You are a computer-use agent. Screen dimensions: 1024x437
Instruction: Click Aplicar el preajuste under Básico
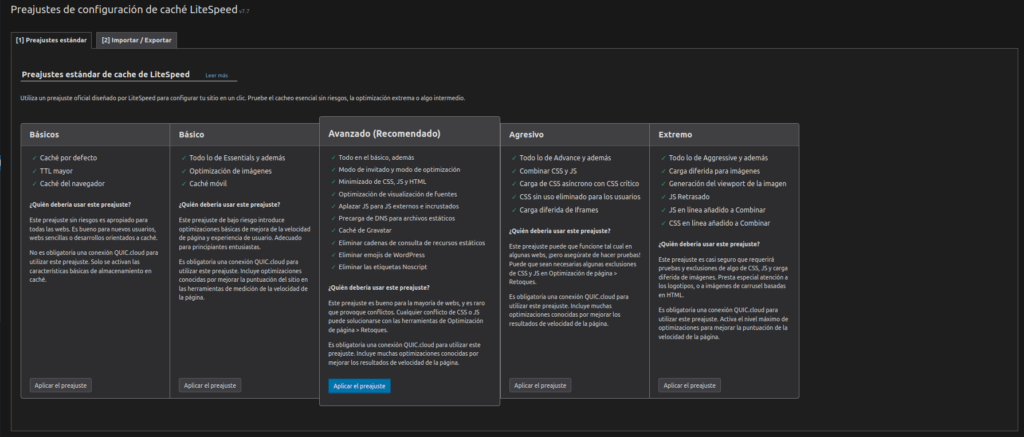click(x=210, y=385)
